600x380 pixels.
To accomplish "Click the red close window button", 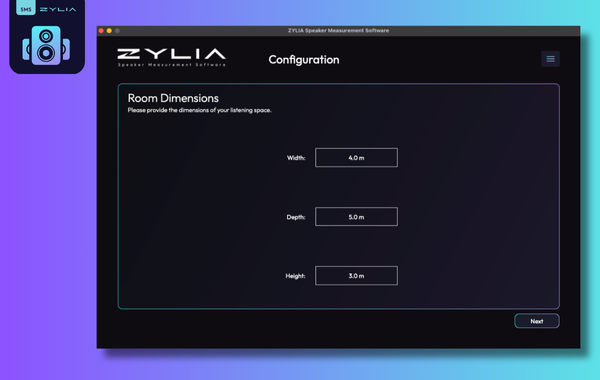I will point(101,31).
